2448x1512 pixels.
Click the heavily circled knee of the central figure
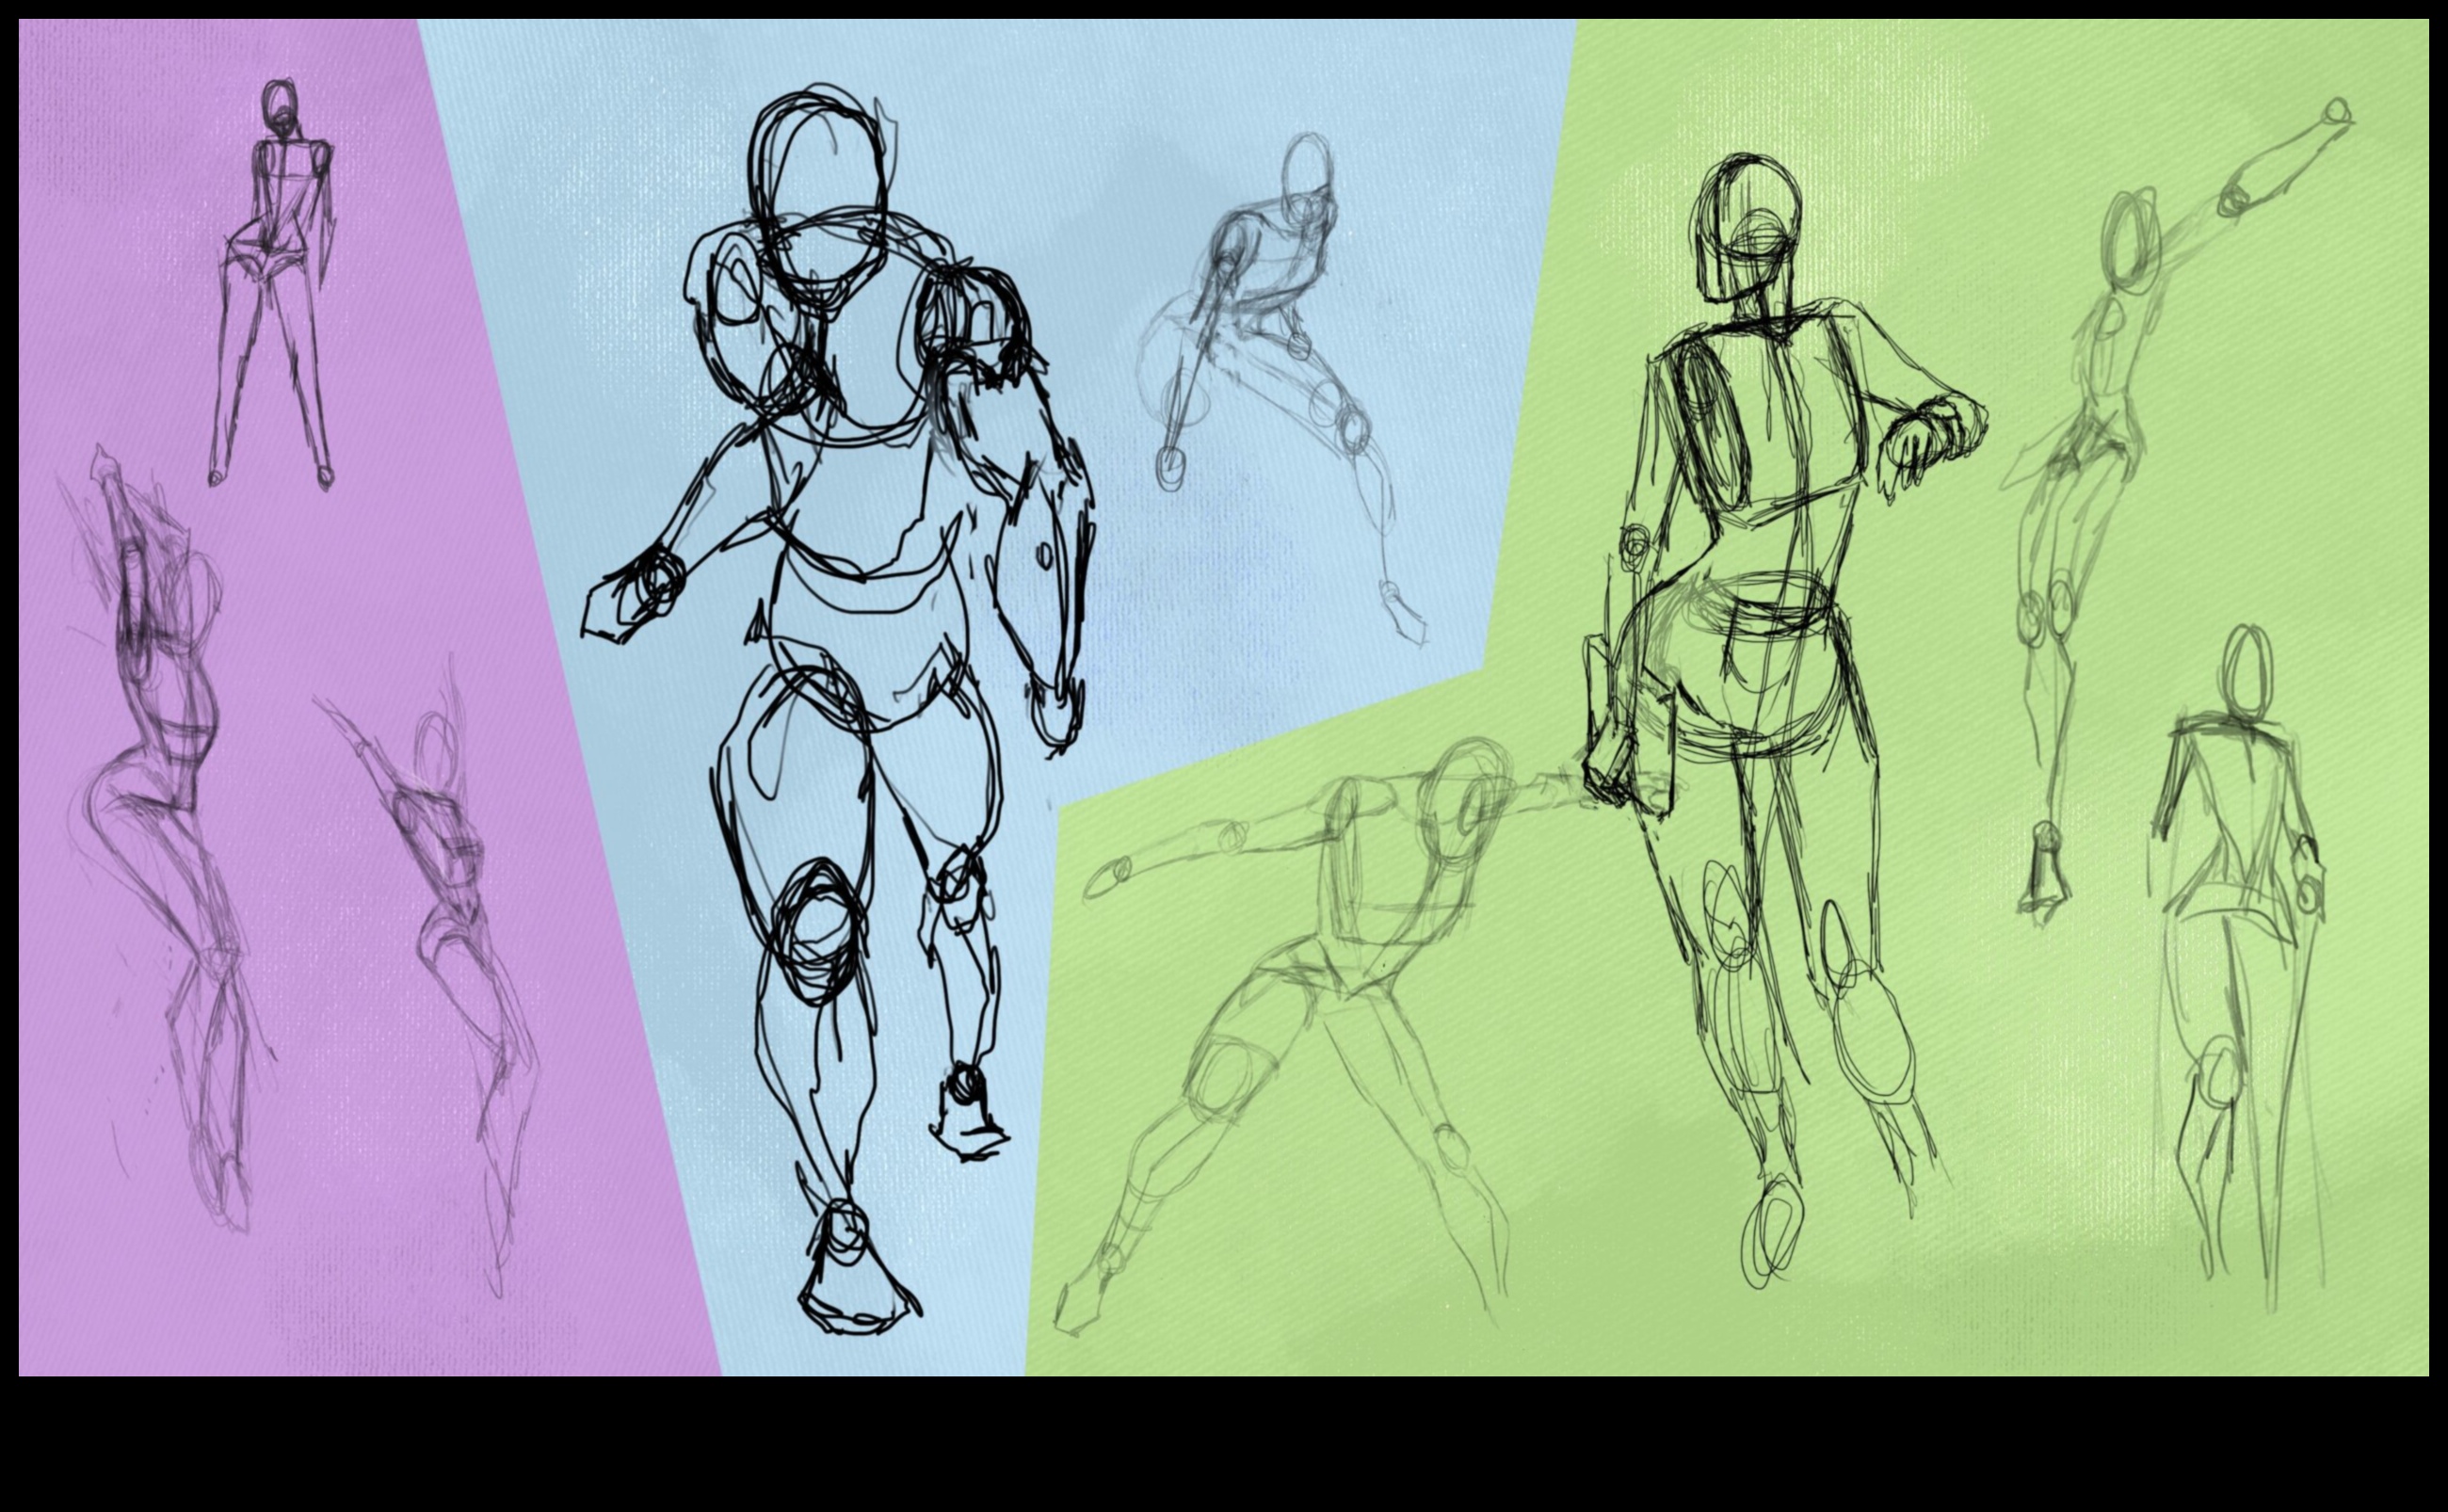coord(818,930)
